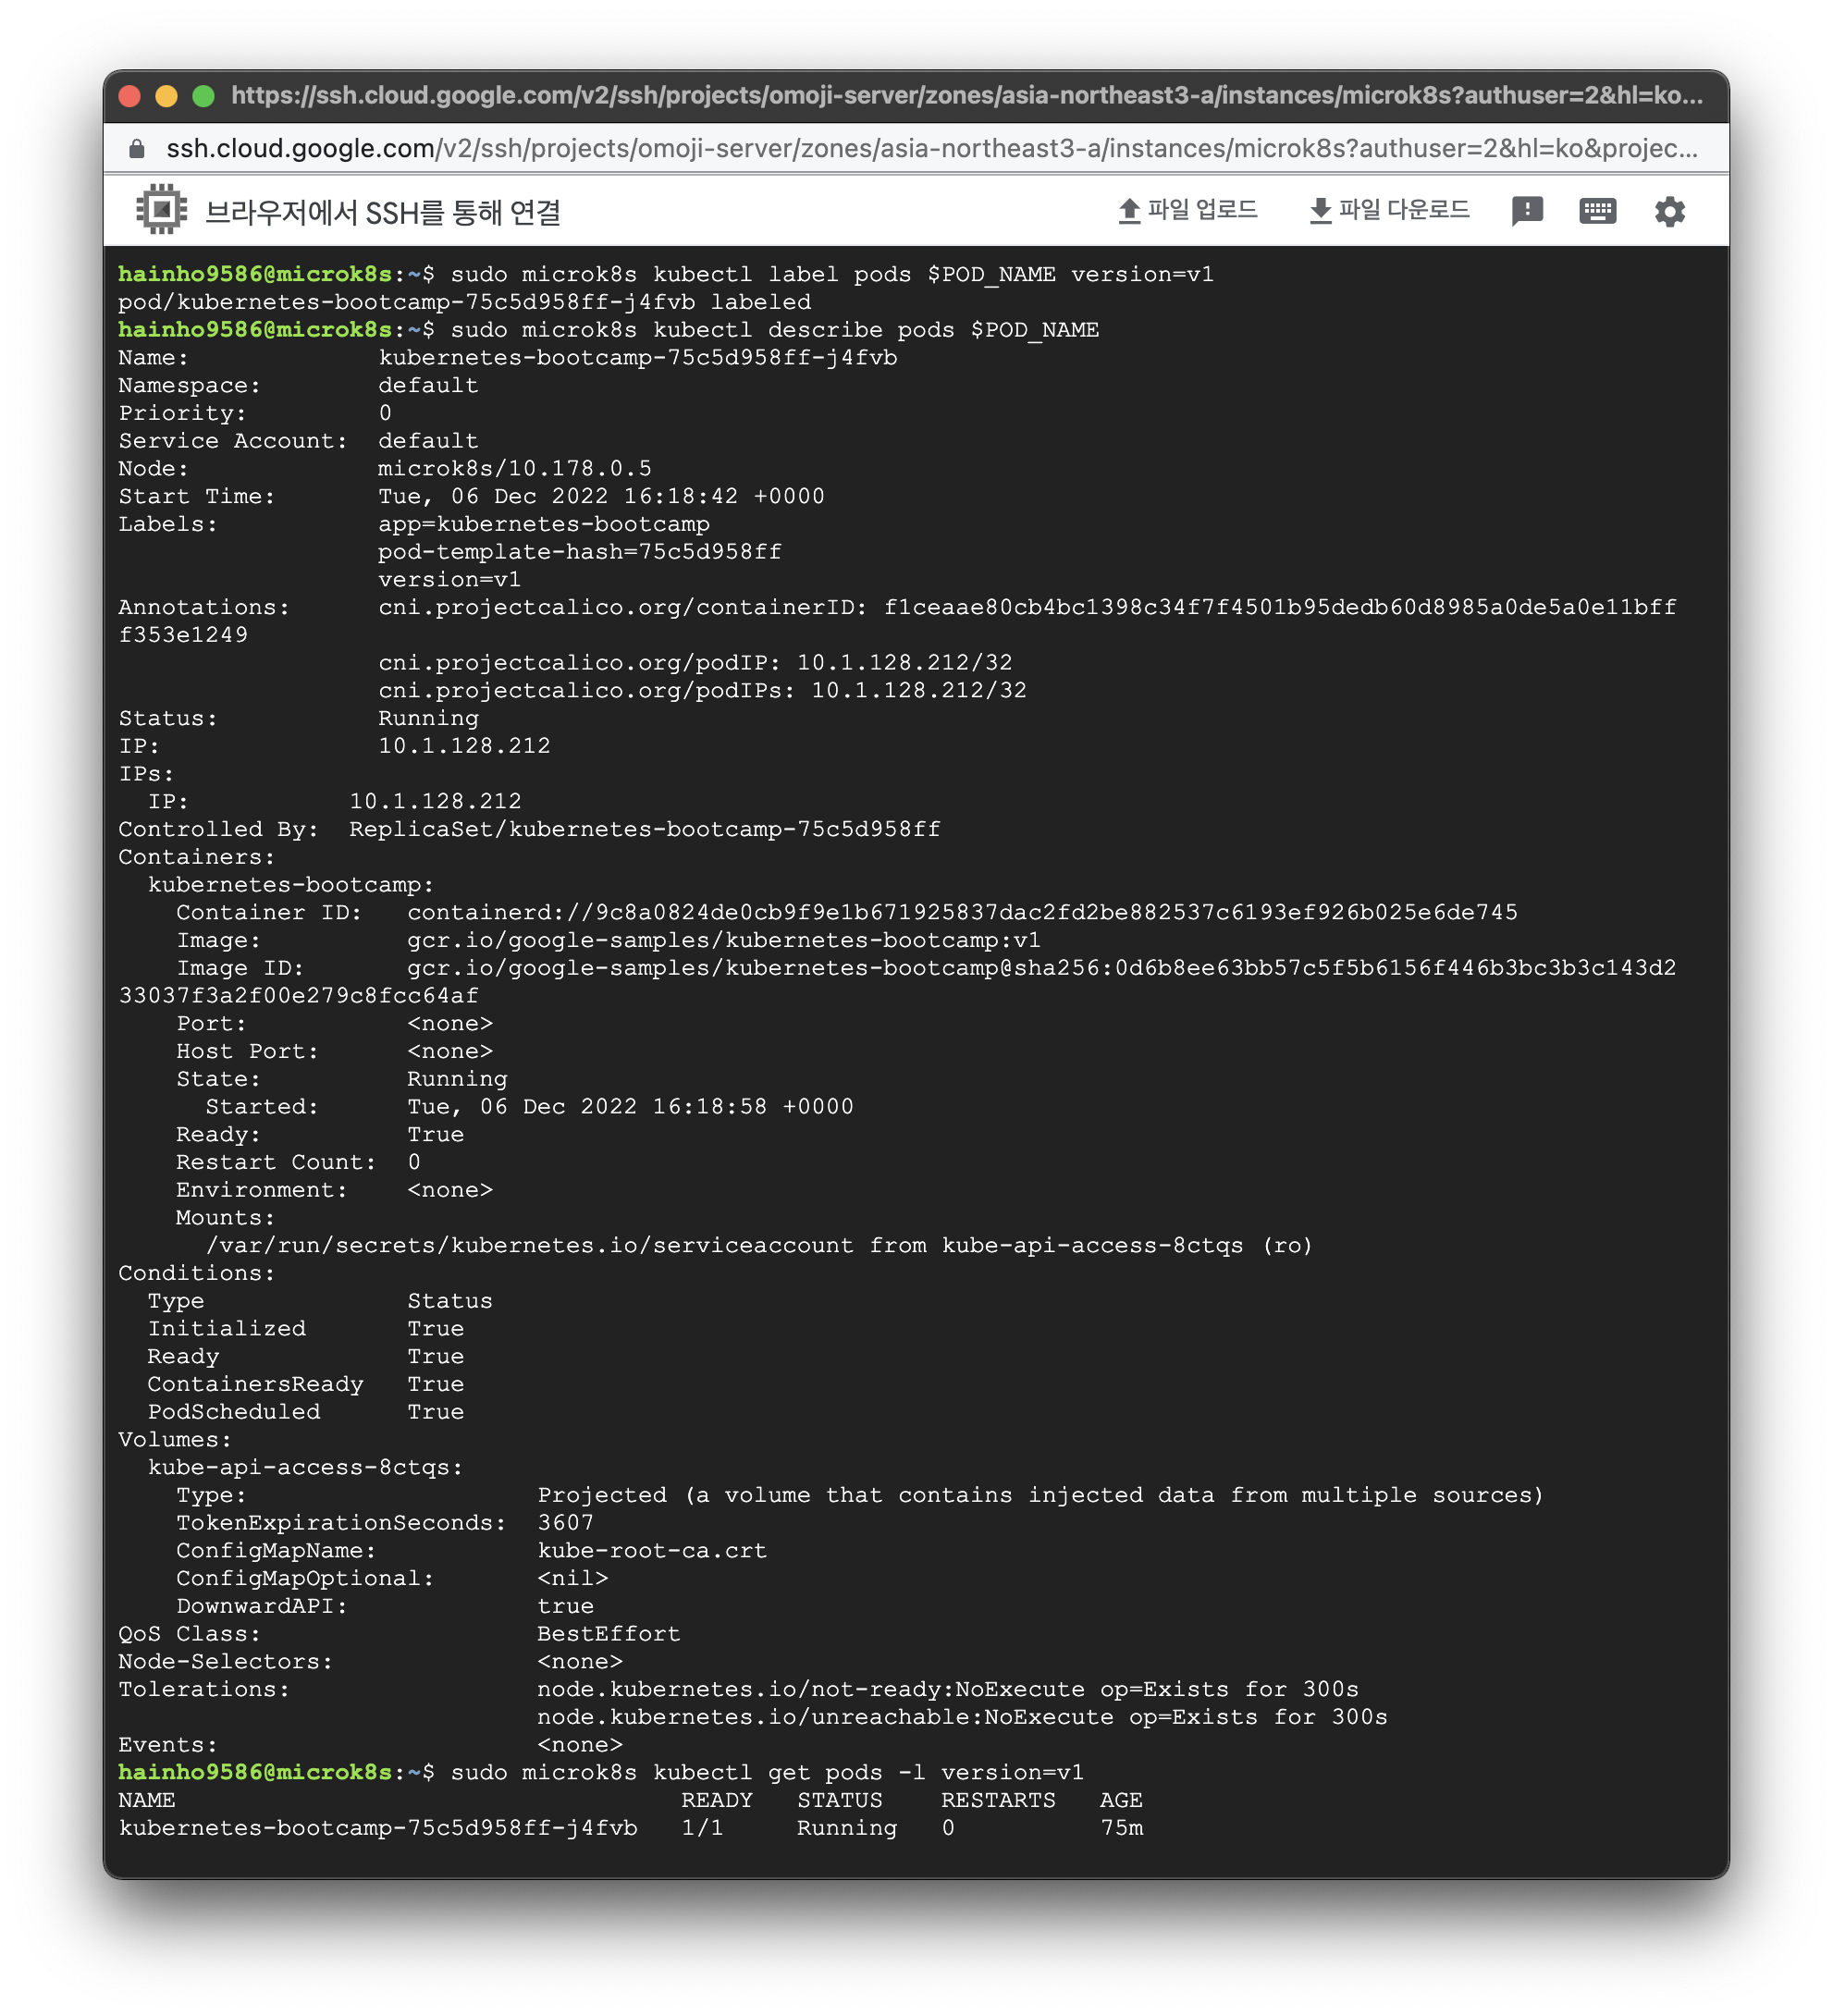Open the on-screen keyboard icon

point(1597,211)
